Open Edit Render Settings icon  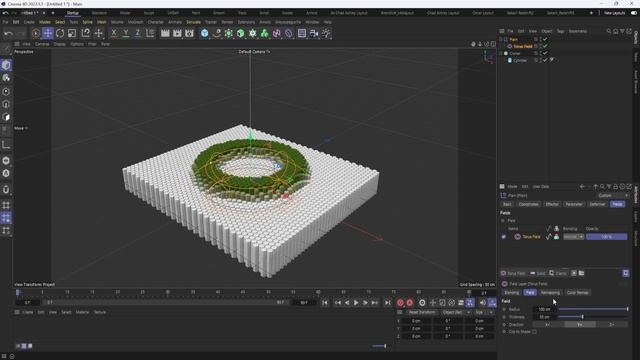[x=189, y=33]
